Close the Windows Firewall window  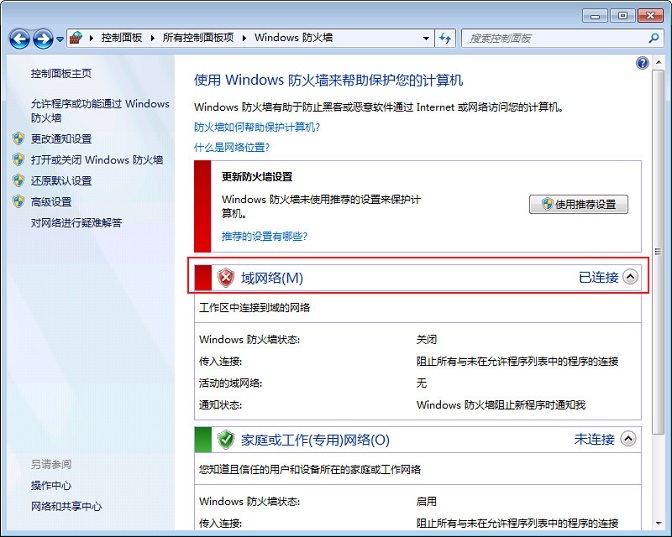click(651, 16)
